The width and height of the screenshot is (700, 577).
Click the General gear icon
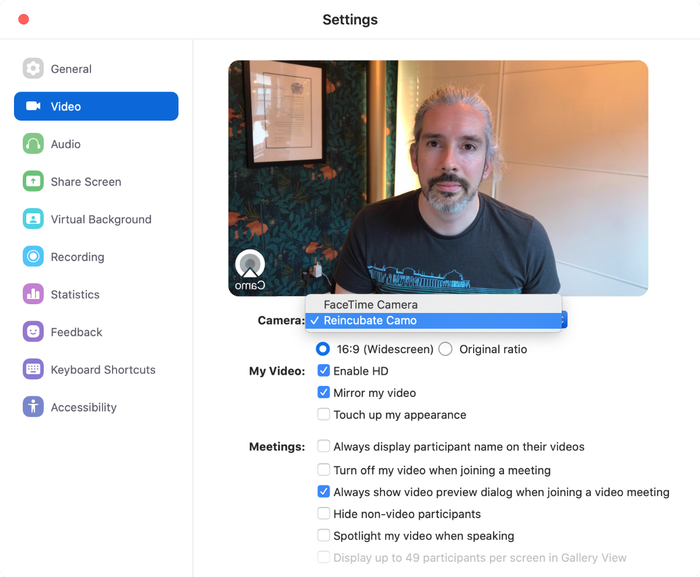pos(33,68)
